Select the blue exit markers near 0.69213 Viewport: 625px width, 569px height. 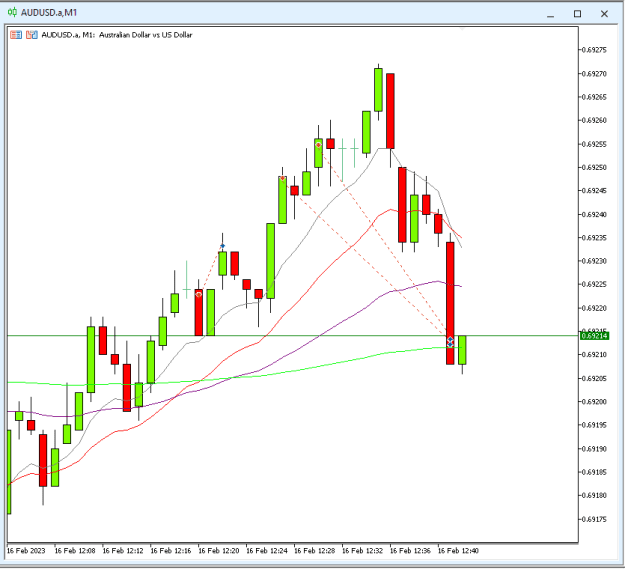450,341
